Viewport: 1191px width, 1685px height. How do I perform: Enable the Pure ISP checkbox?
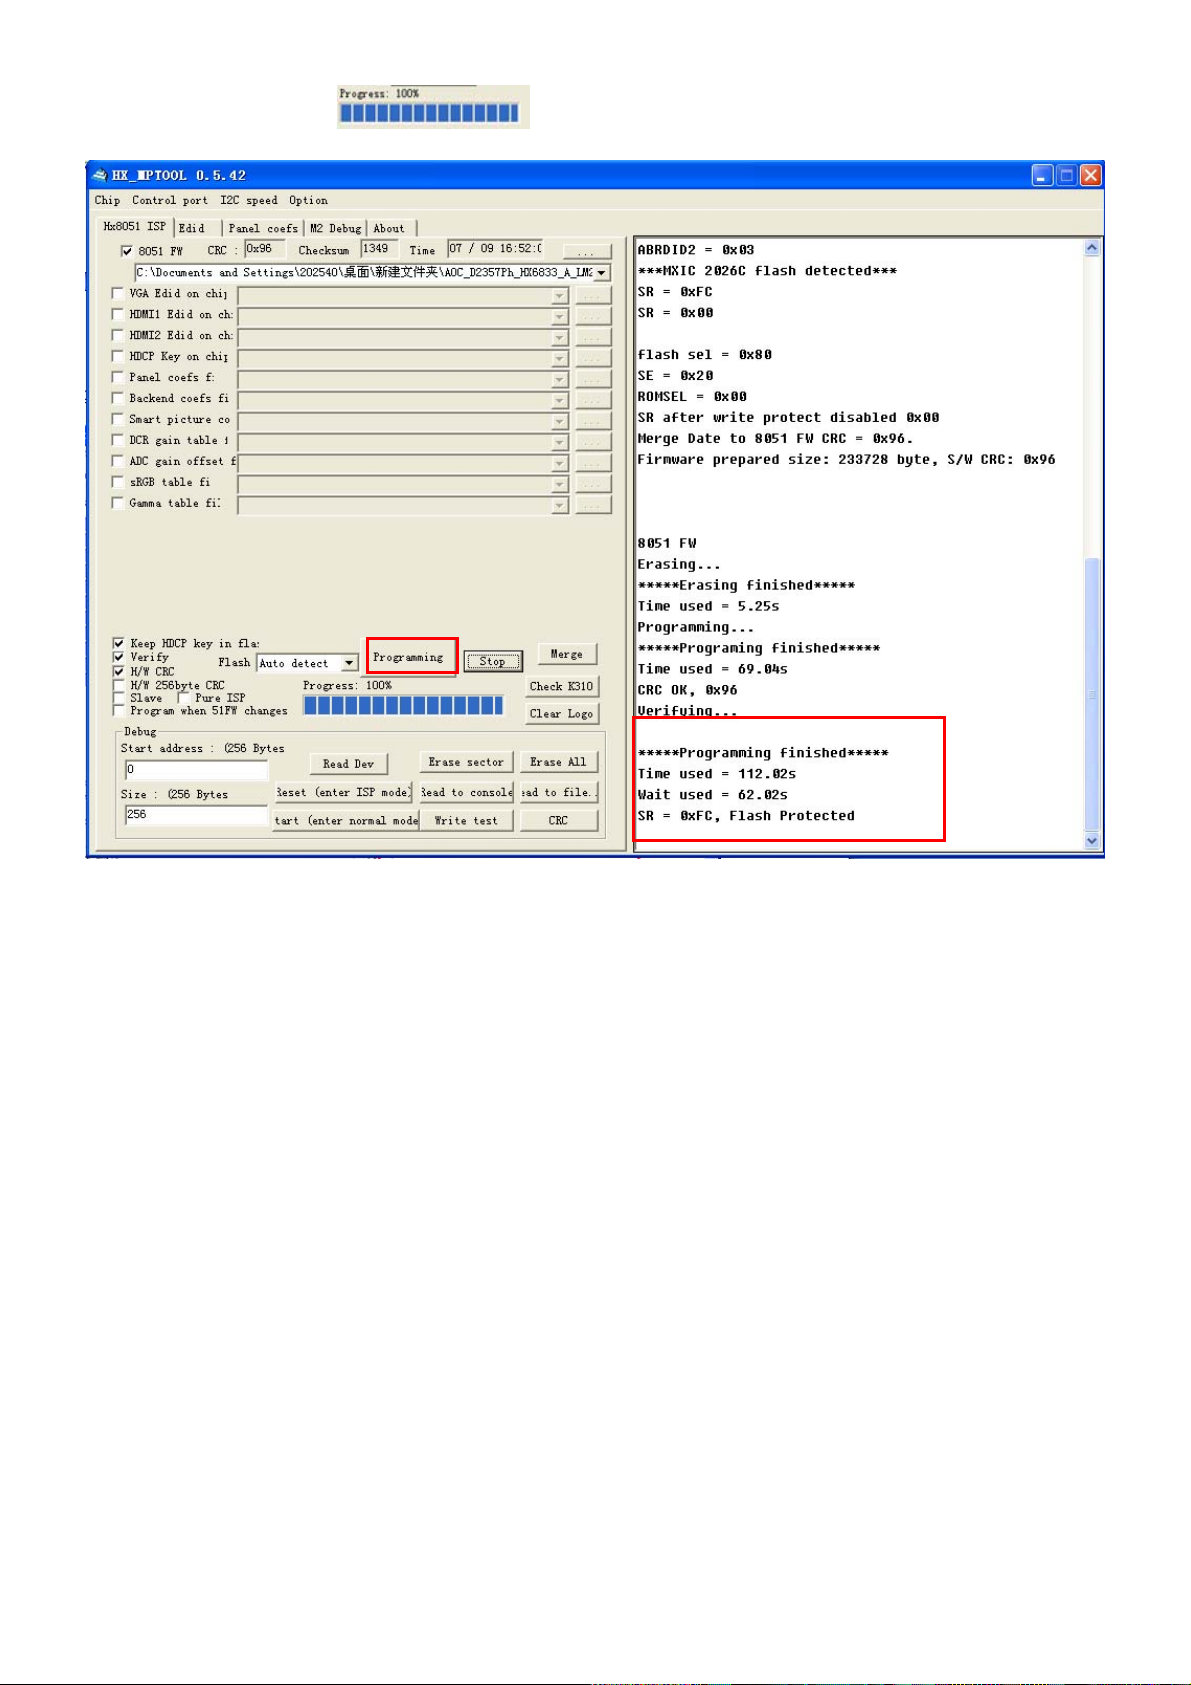pos(183,698)
